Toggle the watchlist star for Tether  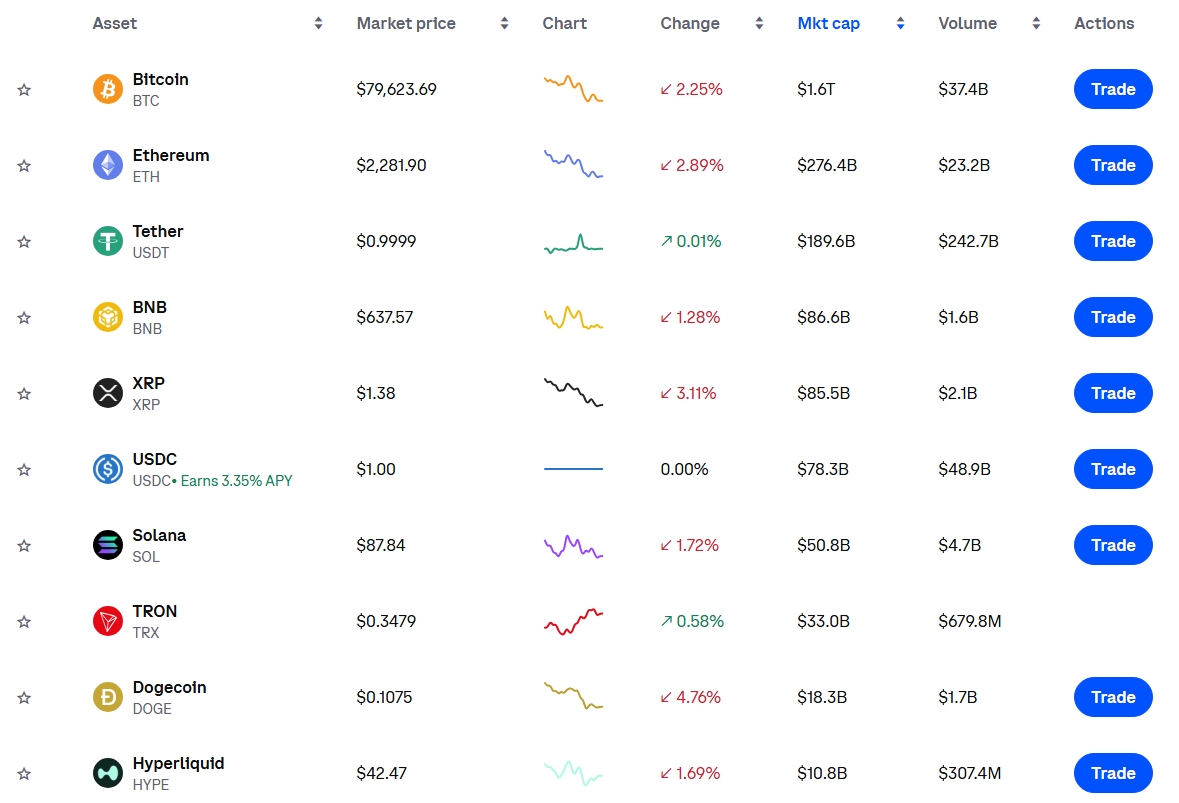tap(24, 242)
